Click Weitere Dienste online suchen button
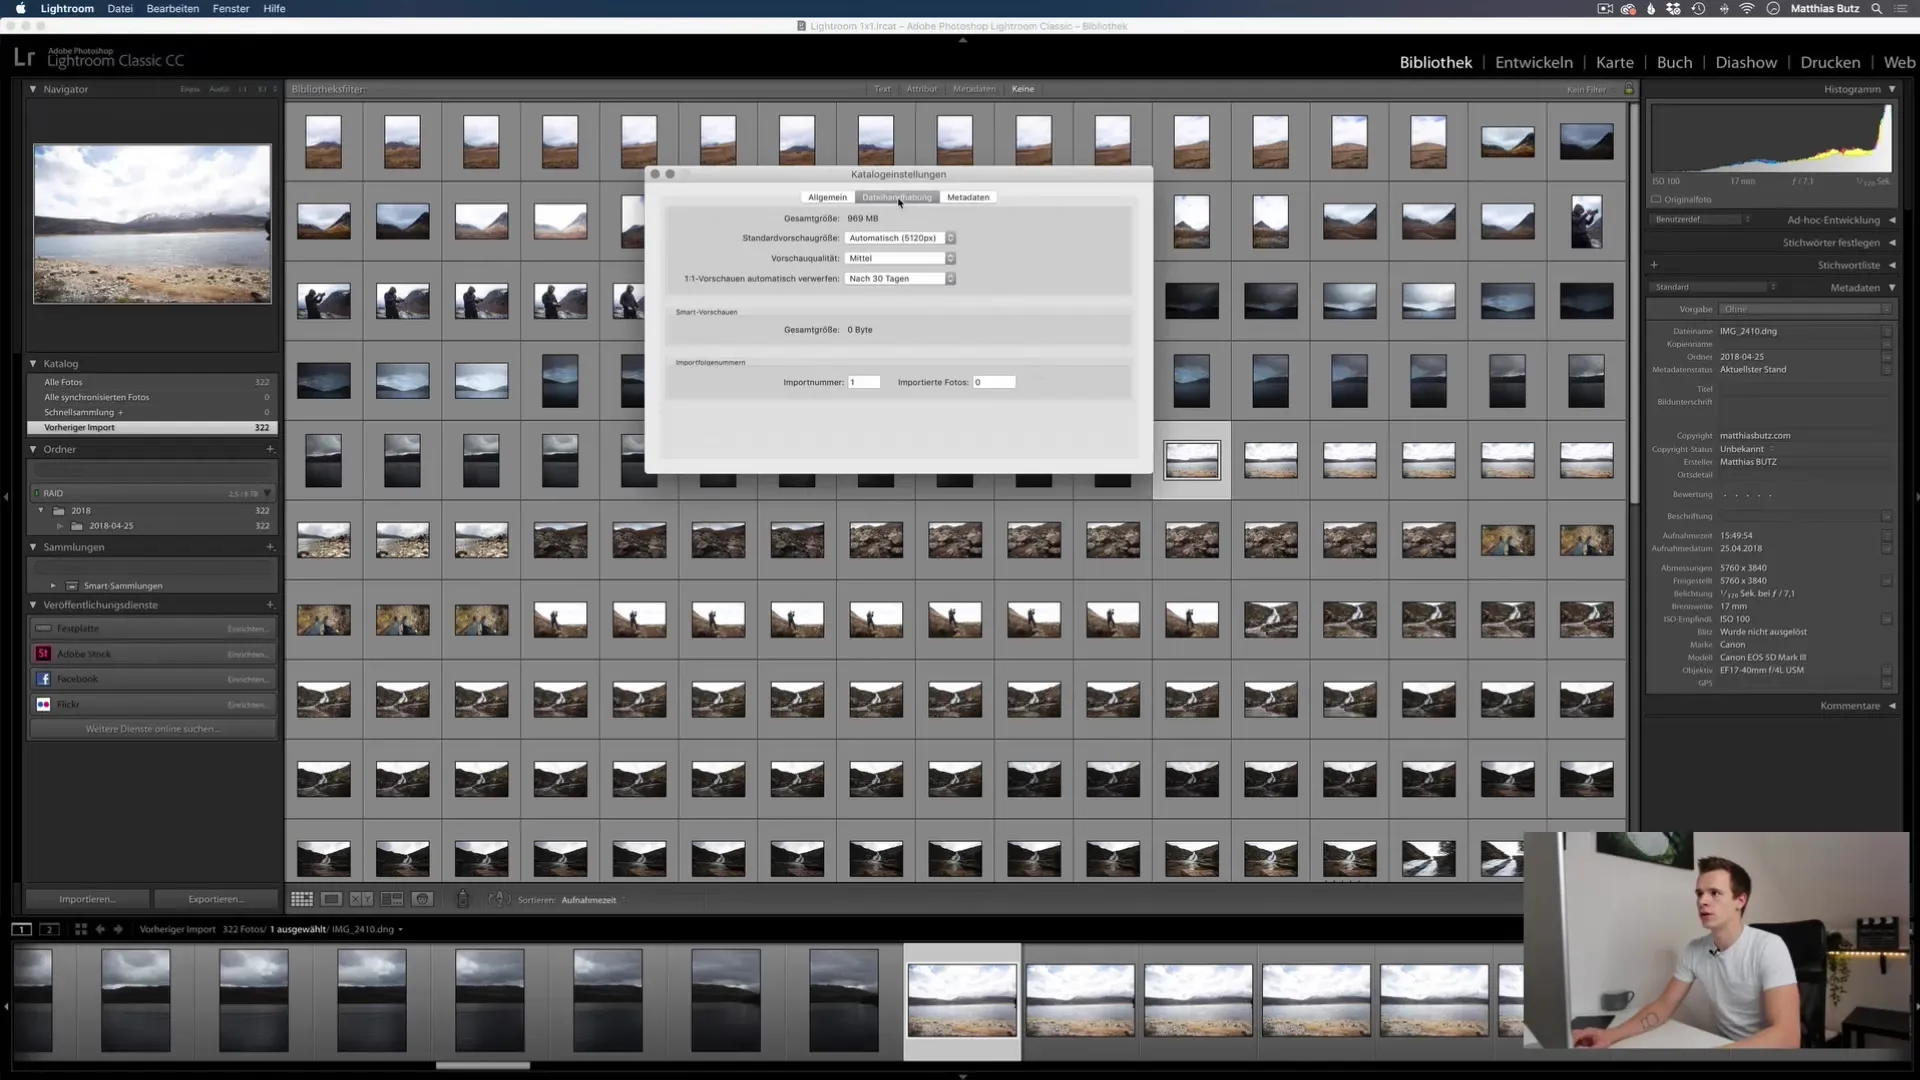 click(x=153, y=729)
